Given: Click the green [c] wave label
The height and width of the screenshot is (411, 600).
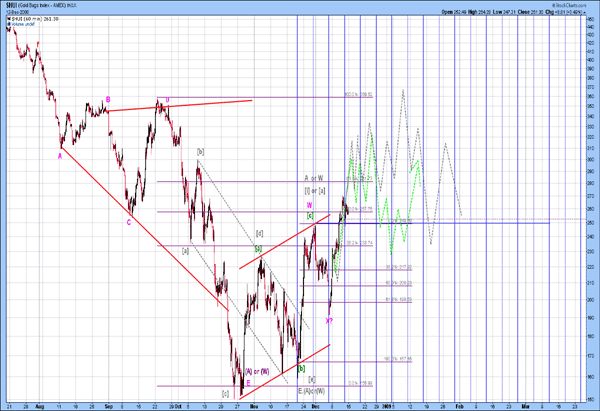Looking at the screenshot, I should pyautogui.click(x=310, y=215).
